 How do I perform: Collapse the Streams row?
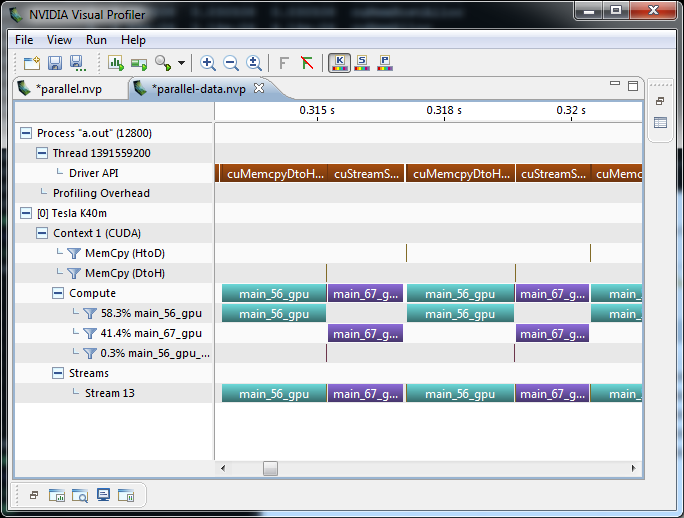58,373
